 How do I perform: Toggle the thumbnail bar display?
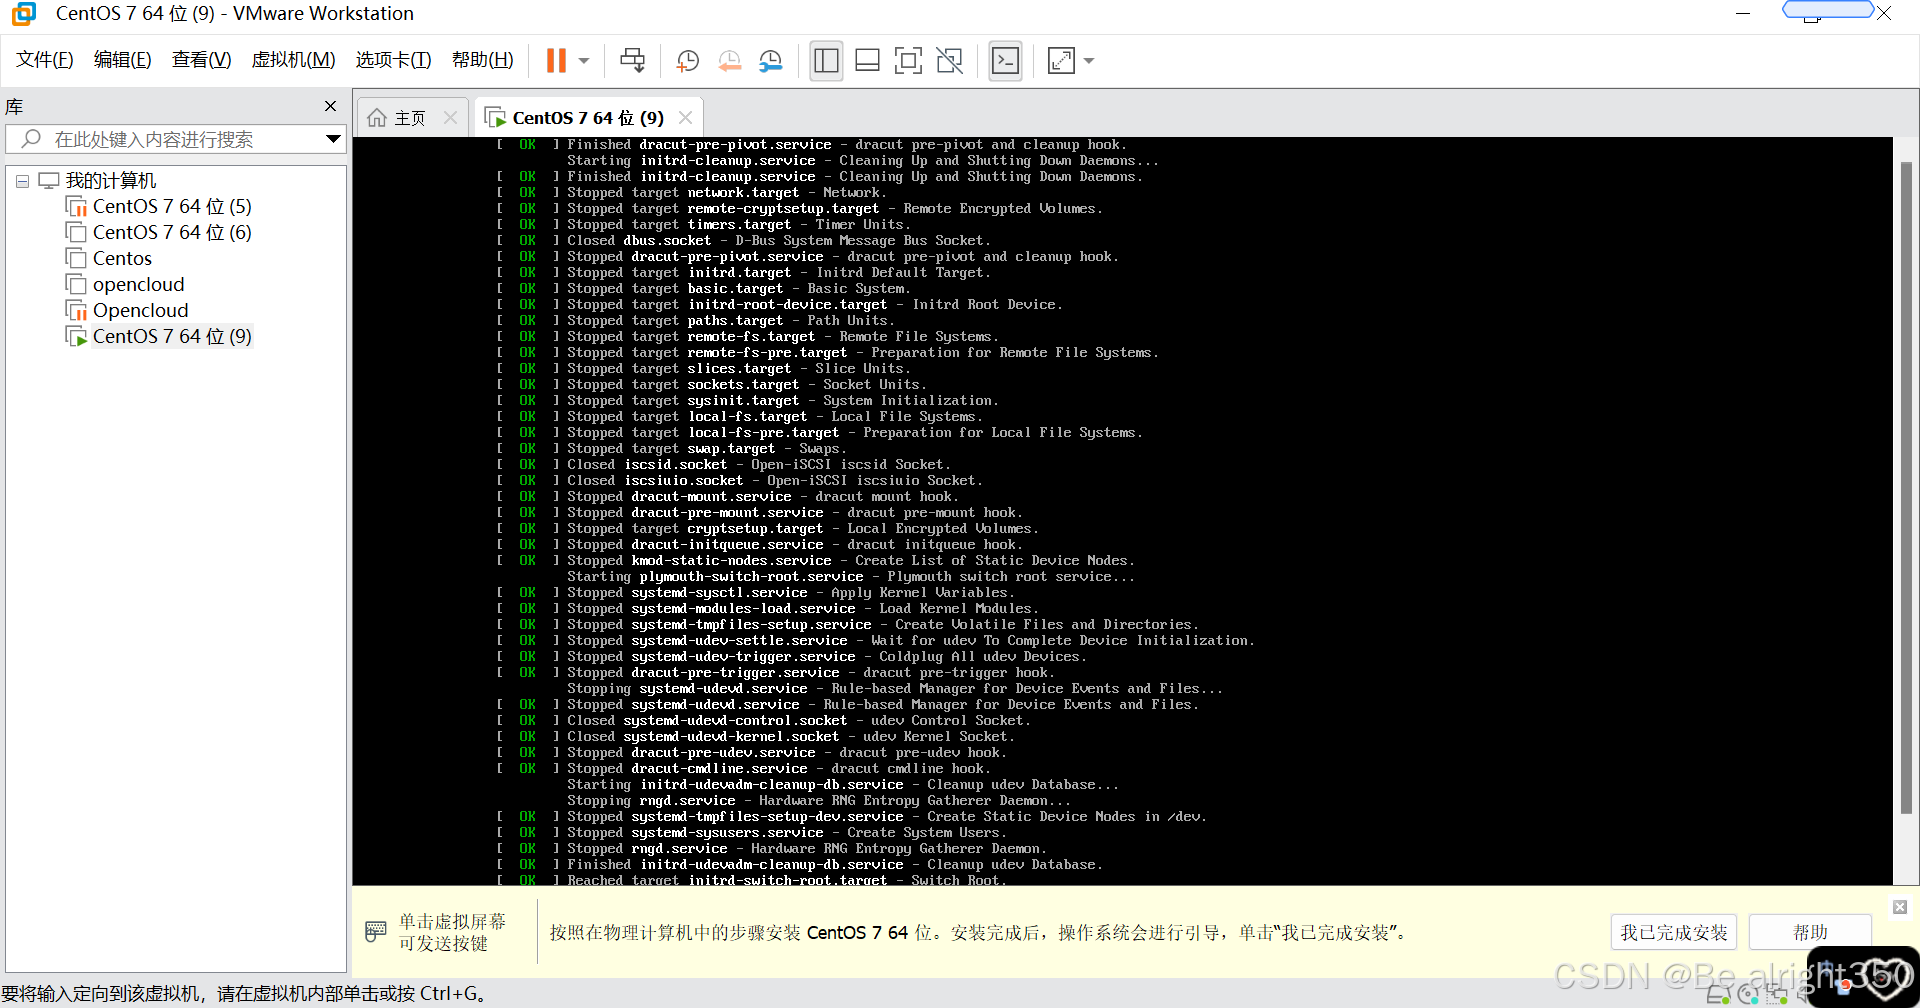pyautogui.click(x=867, y=60)
